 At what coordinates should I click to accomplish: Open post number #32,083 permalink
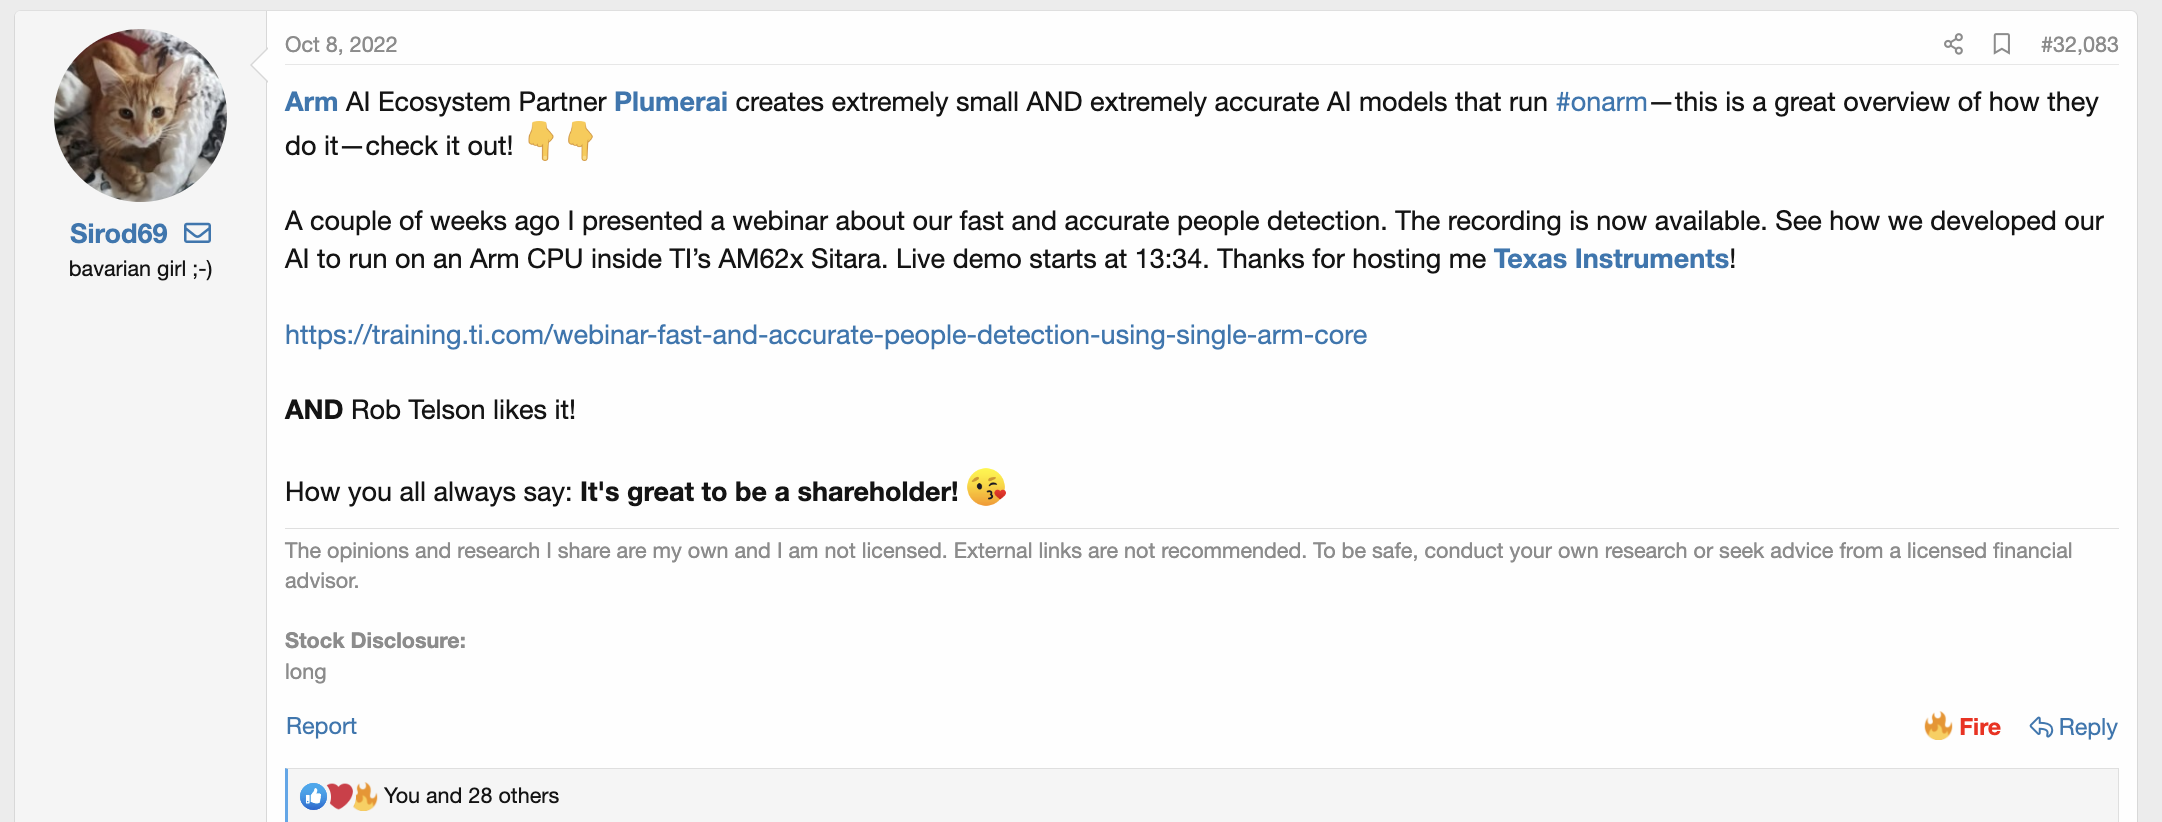click(x=2079, y=44)
